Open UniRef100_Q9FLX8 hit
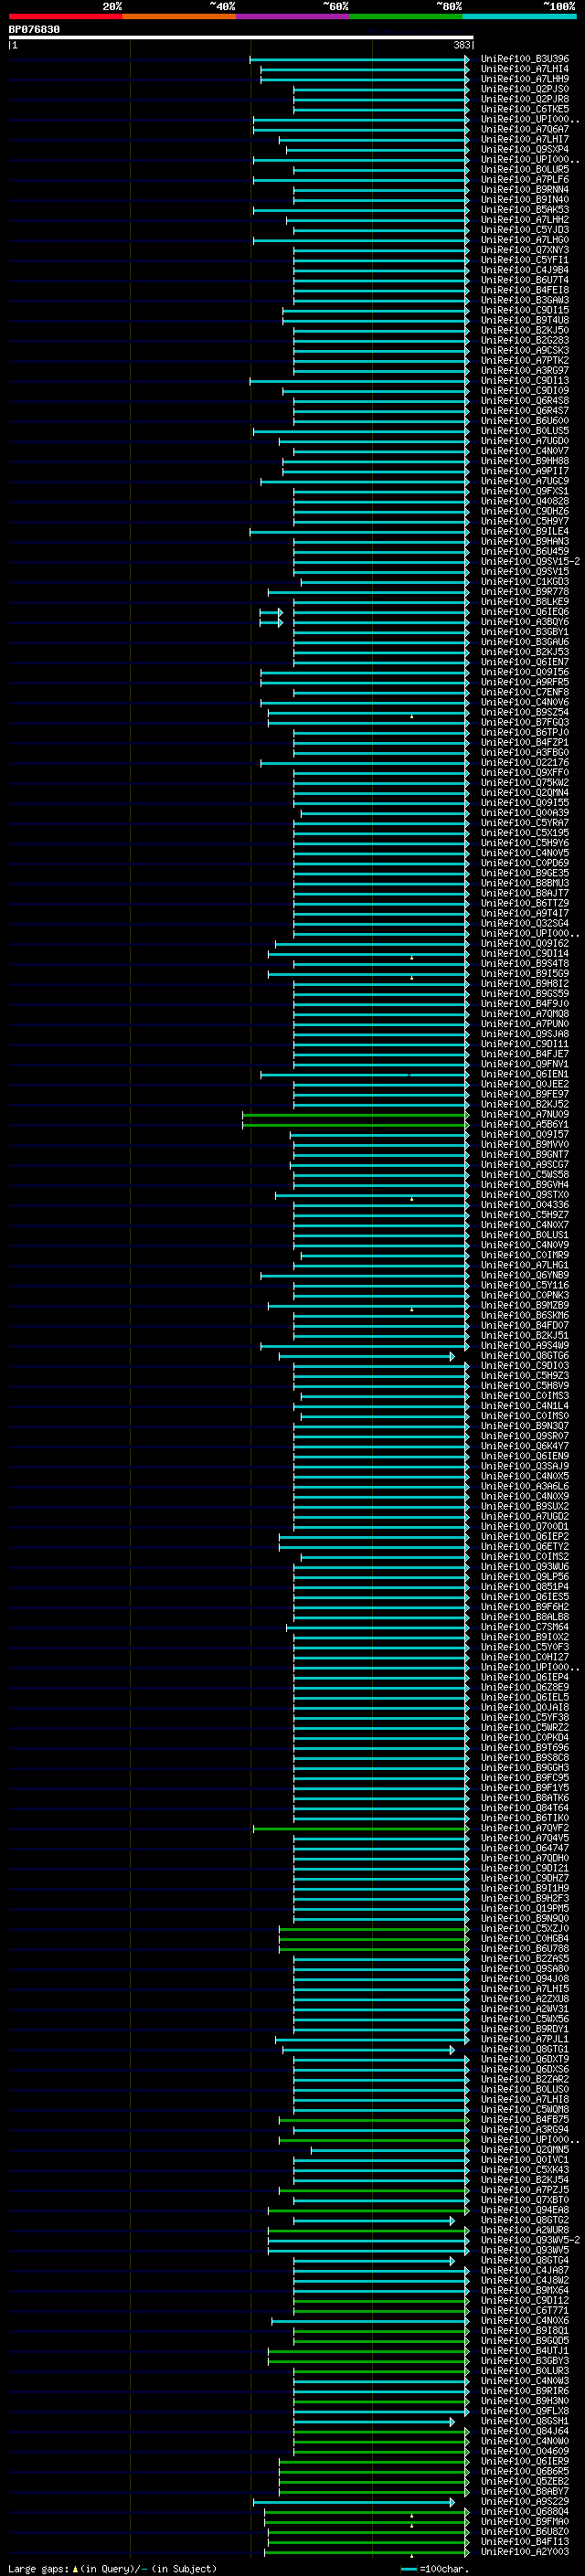This screenshot has width=585, height=2576. pos(524,2411)
